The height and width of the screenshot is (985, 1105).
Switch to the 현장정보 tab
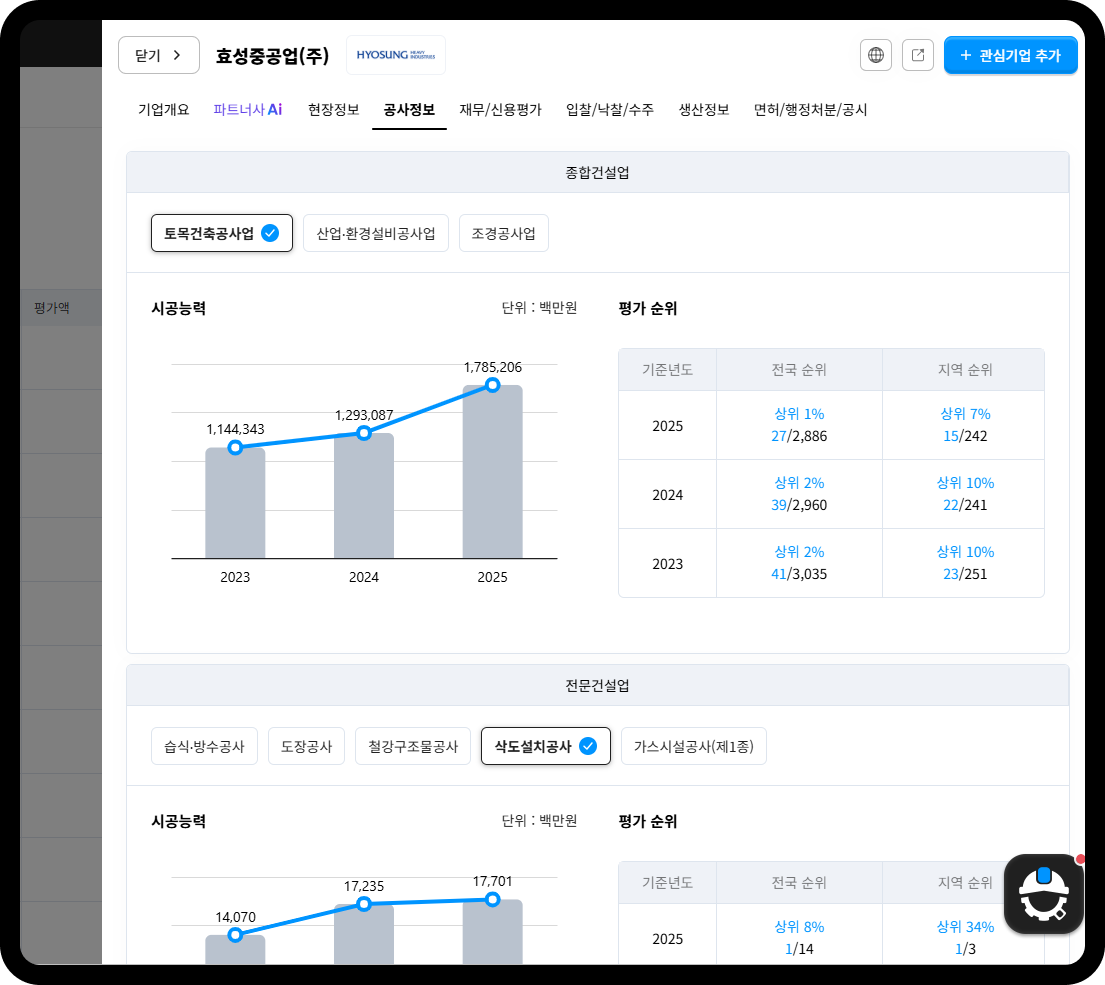pos(333,110)
